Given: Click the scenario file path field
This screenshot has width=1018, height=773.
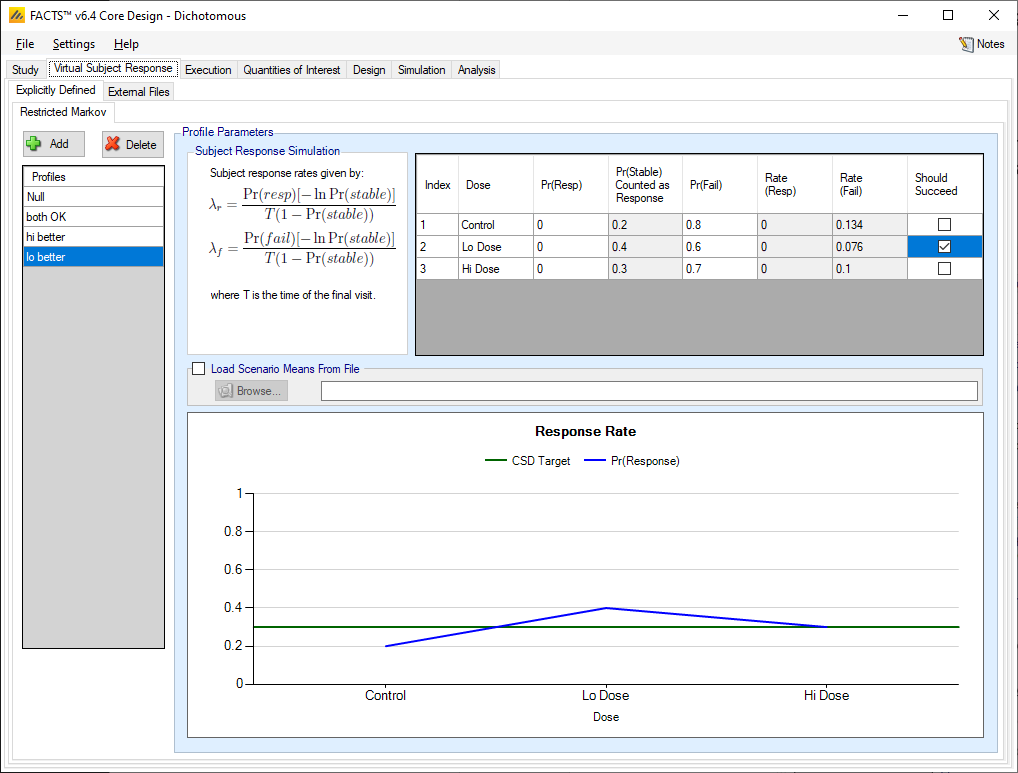Looking at the screenshot, I should [x=648, y=391].
